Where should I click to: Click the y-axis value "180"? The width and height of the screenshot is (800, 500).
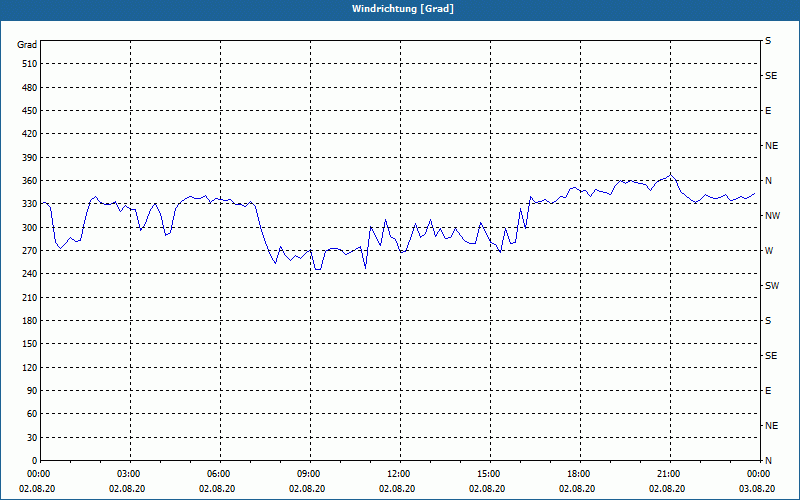[x=30, y=320]
